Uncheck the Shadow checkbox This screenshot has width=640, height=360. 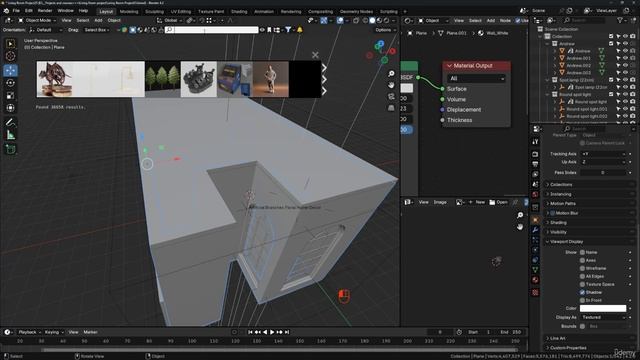(582, 292)
